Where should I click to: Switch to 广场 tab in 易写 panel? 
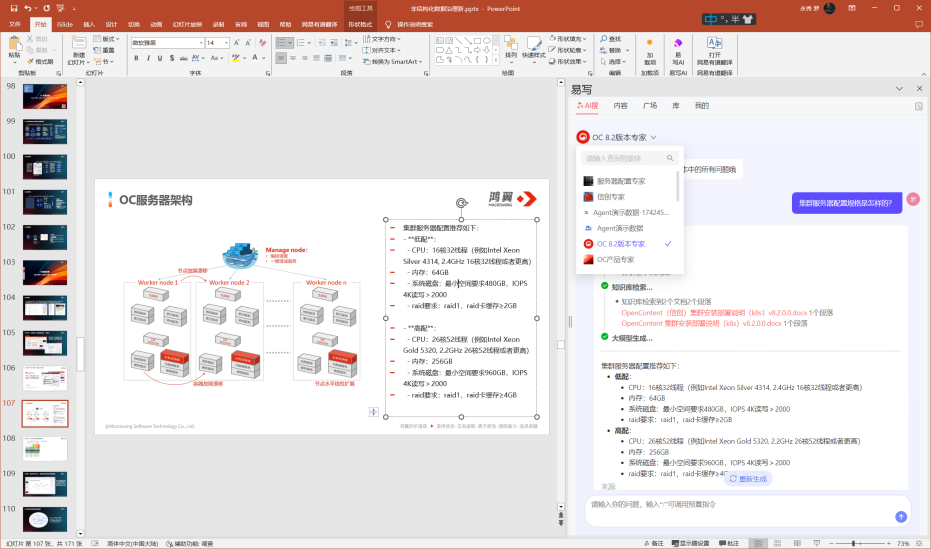point(650,106)
